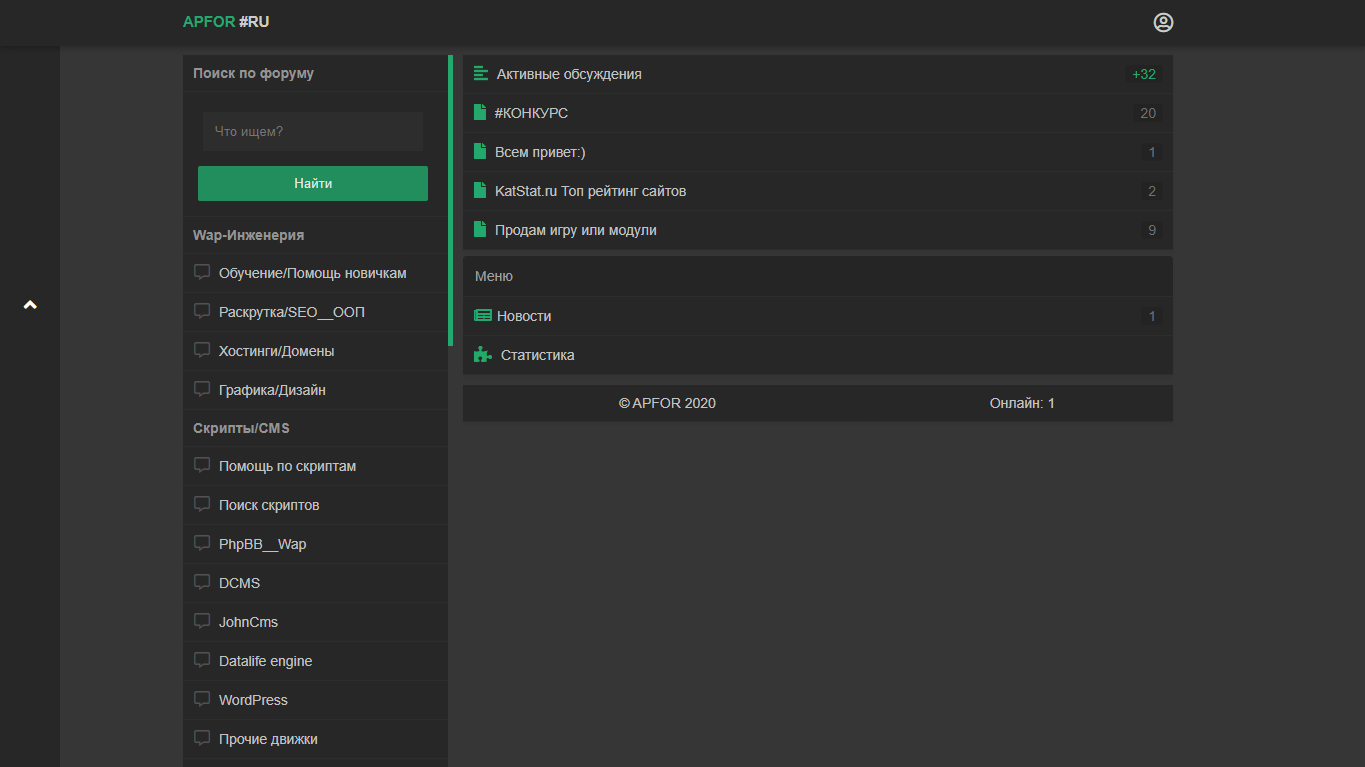Open Обучение/Помощь новичкам forum
The height and width of the screenshot is (767, 1365).
click(x=315, y=273)
